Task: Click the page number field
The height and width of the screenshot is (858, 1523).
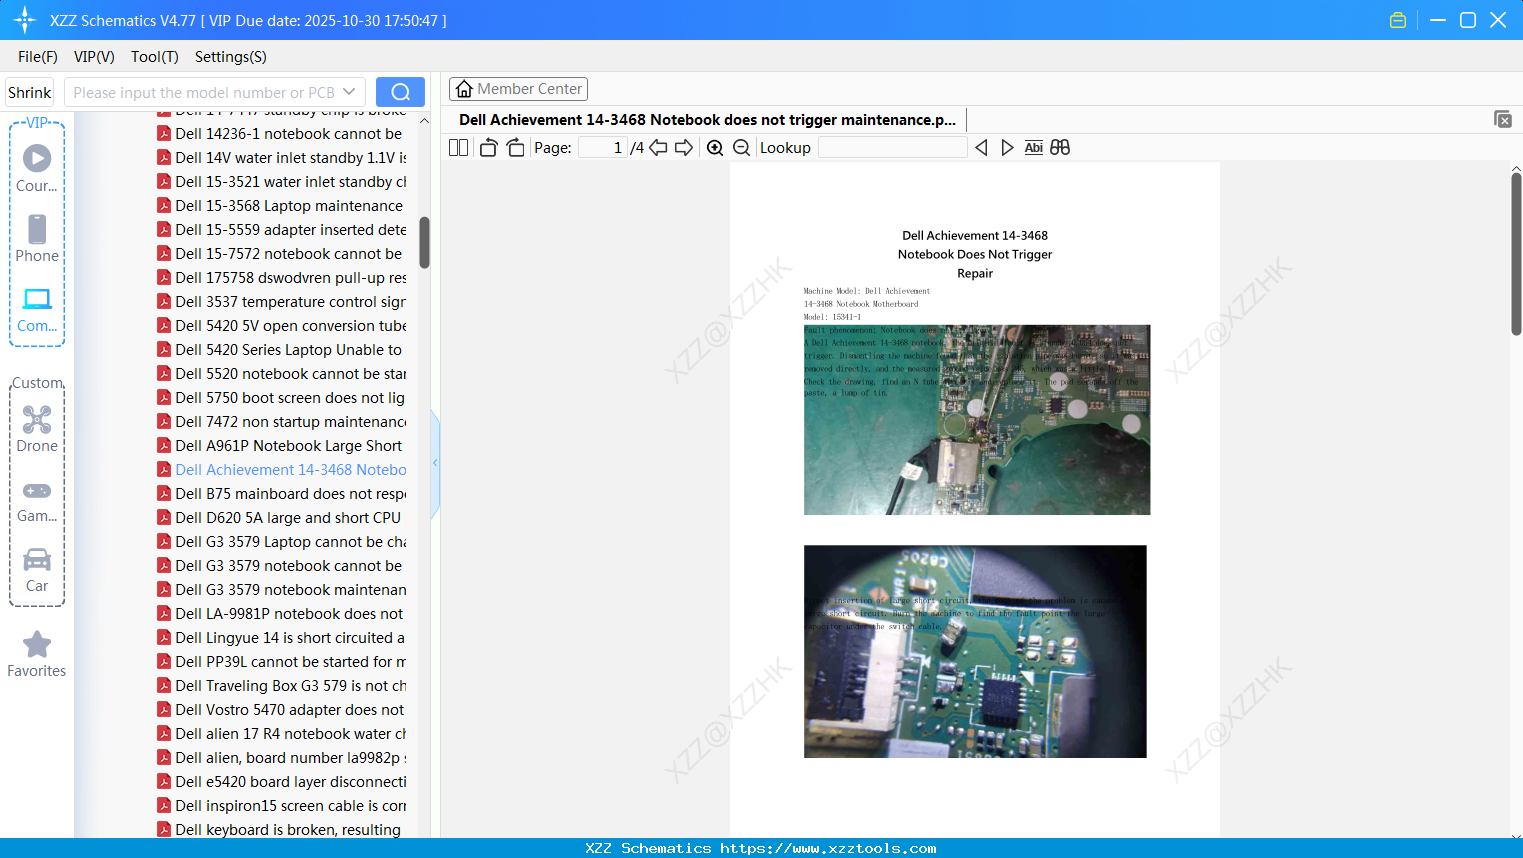Action: [x=602, y=148]
